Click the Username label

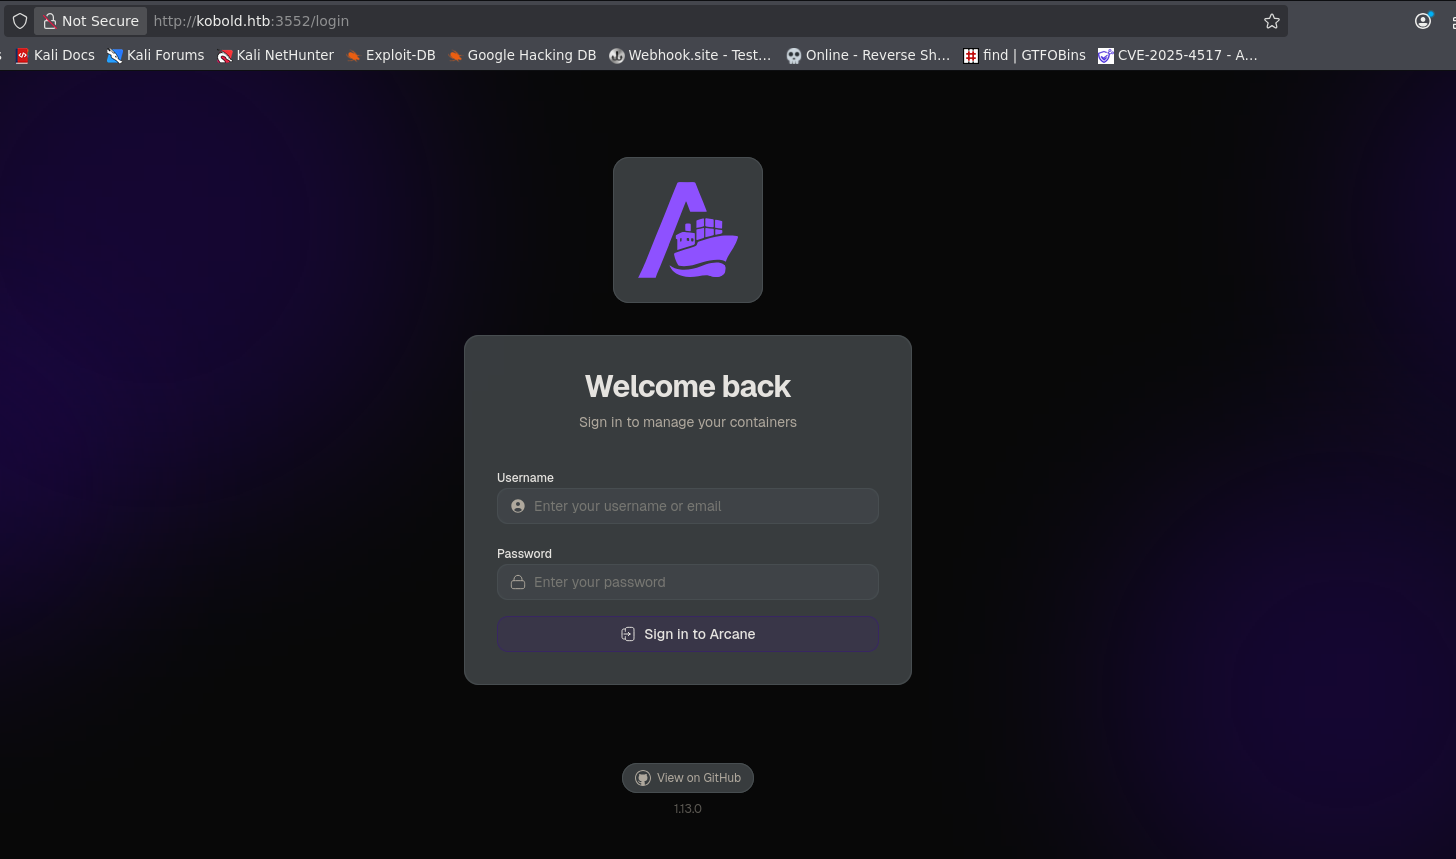click(525, 478)
